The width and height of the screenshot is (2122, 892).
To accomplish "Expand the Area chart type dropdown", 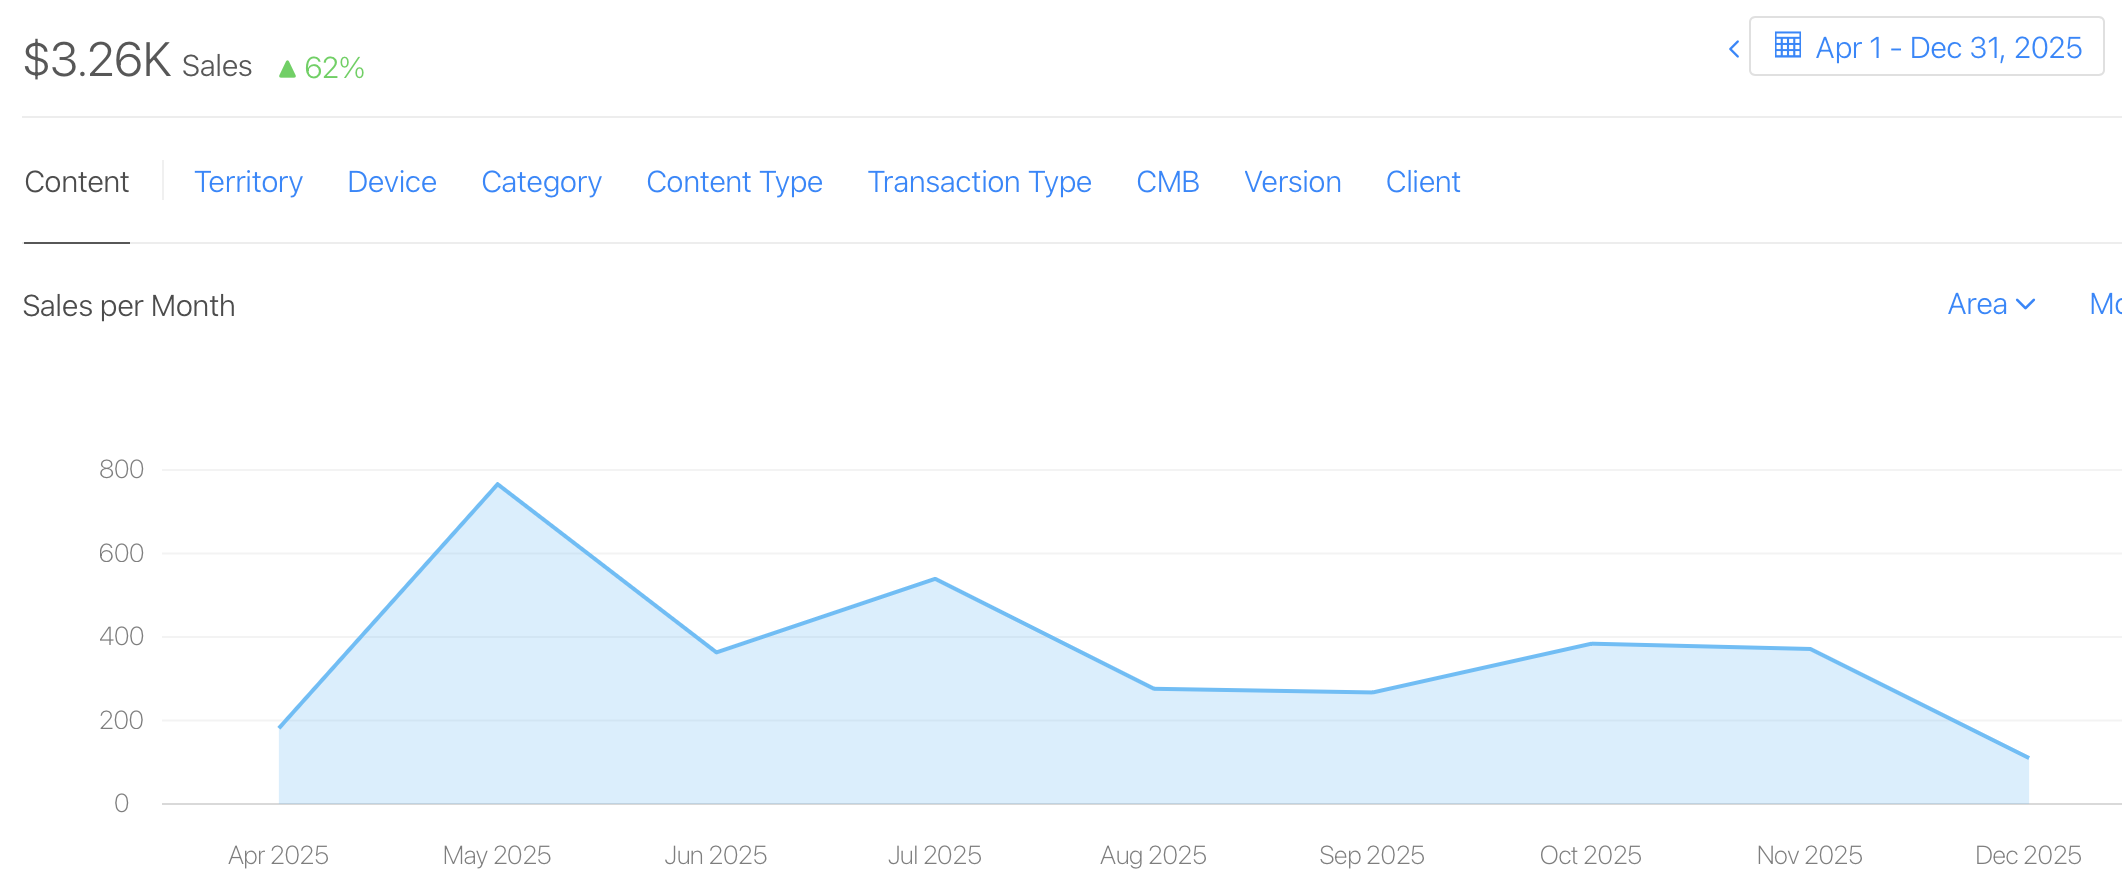I will 1991,304.
